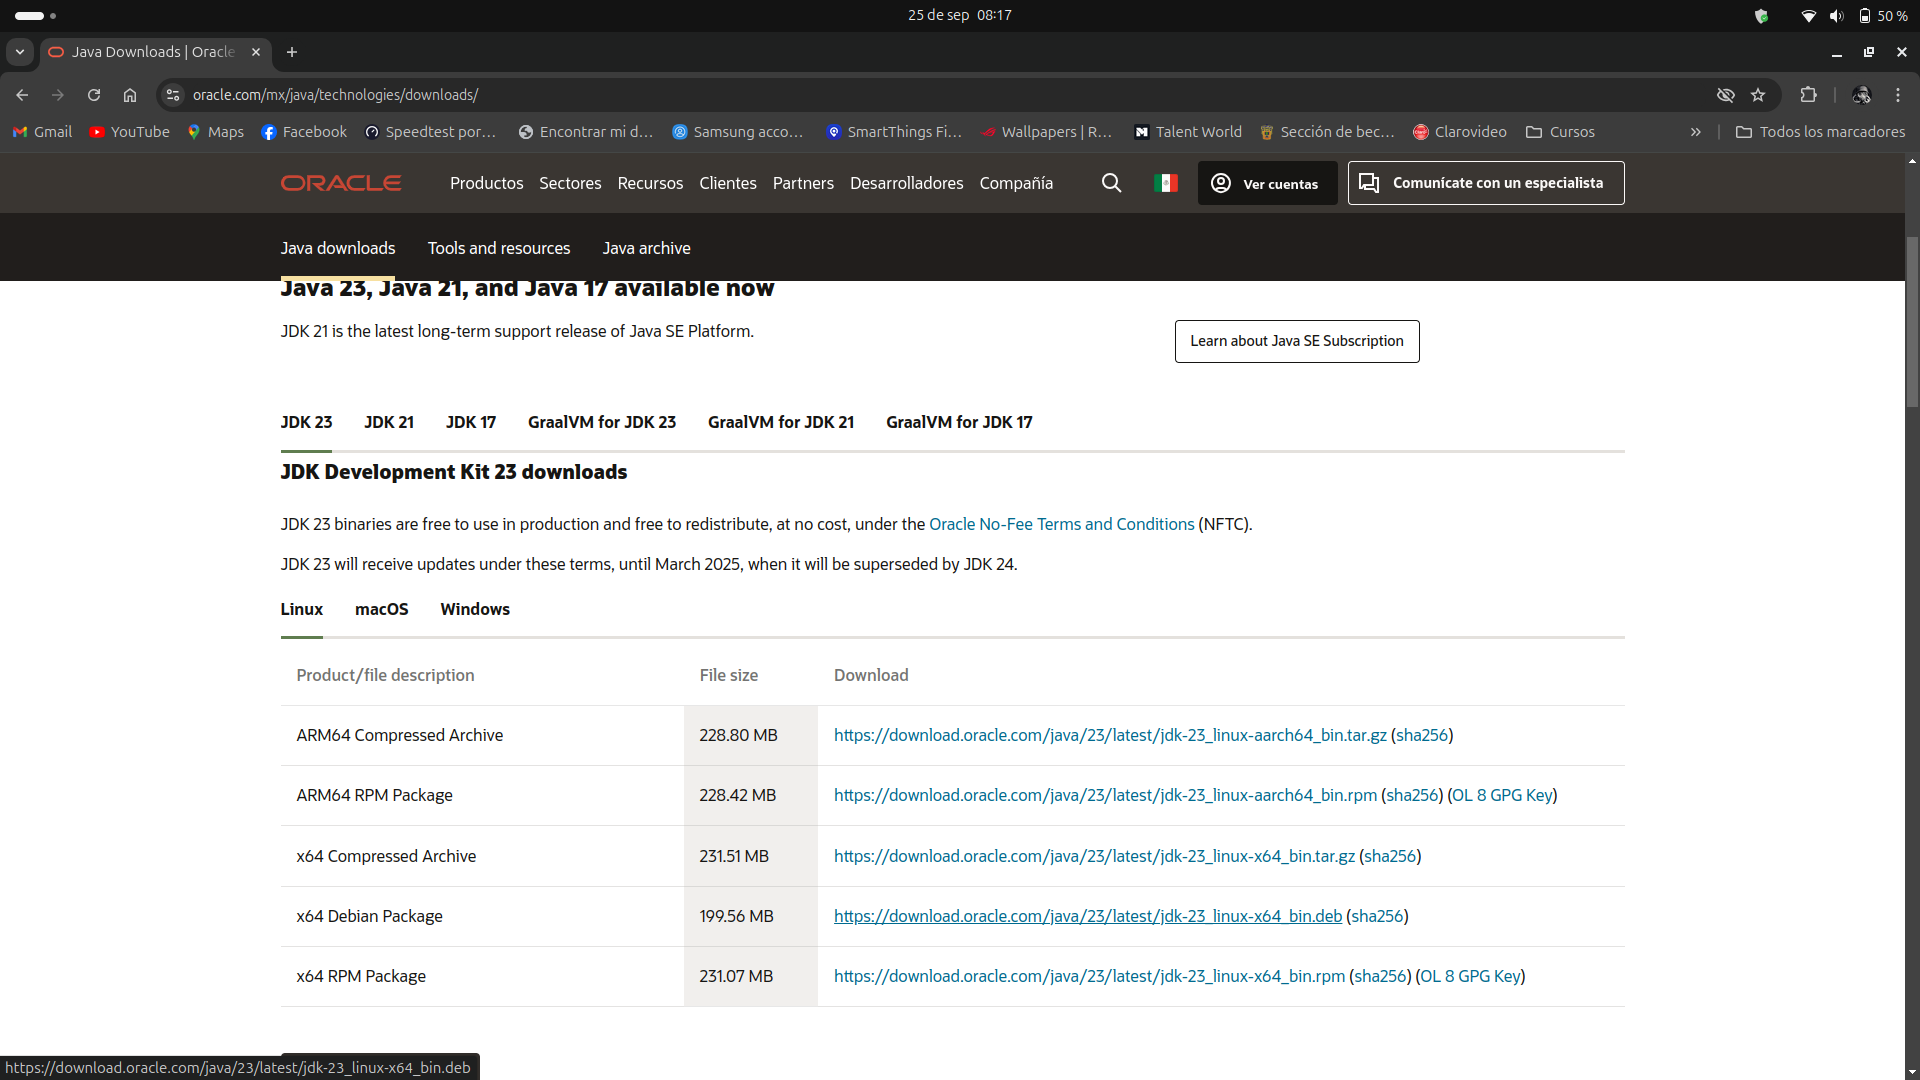Open the SmartThings Find bookmark
This screenshot has height=1080, width=1920.
(x=894, y=132)
